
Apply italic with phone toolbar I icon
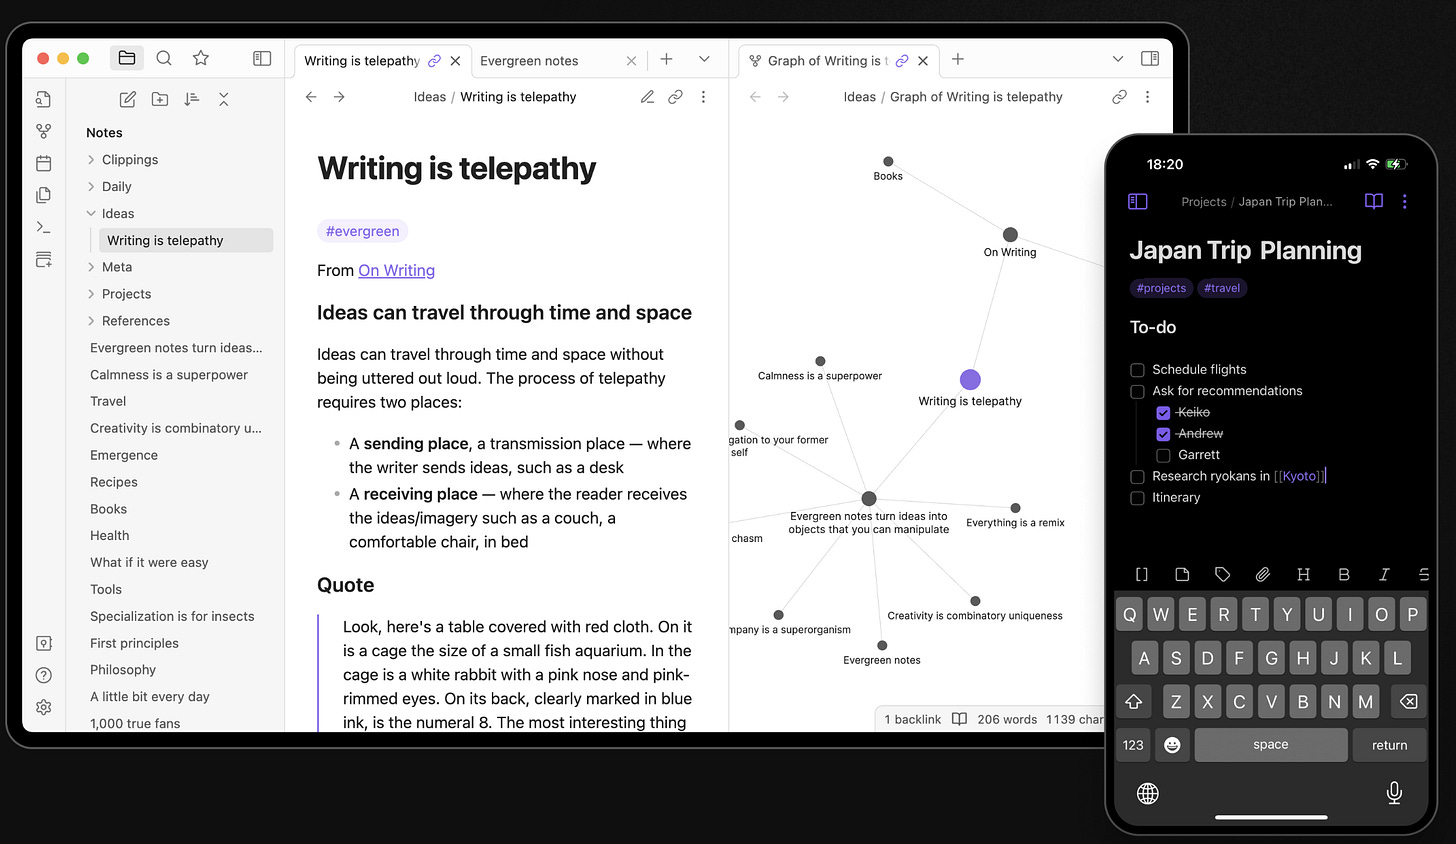click(1384, 574)
